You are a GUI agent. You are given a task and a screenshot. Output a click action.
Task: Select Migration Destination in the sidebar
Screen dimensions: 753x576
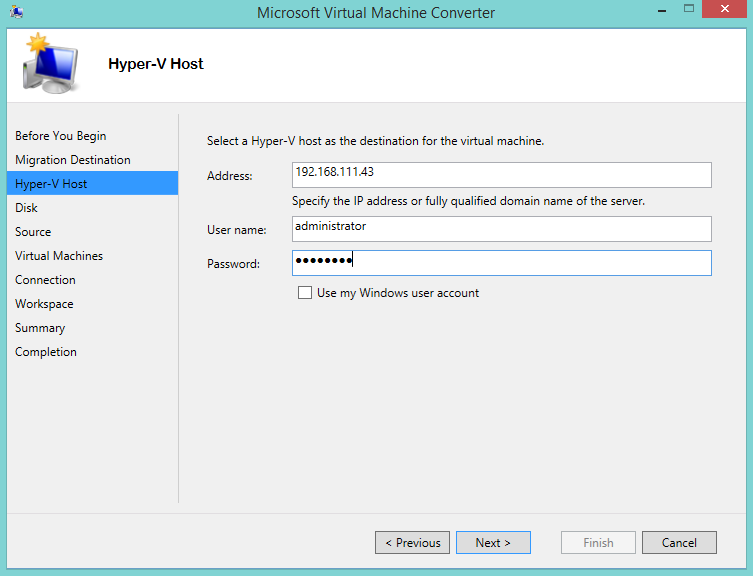[x=73, y=159]
